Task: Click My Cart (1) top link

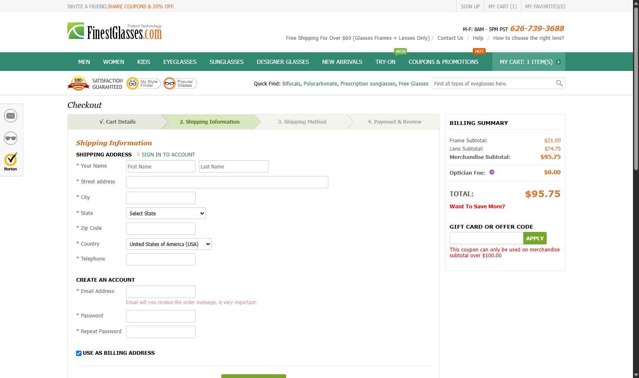Action: coord(502,7)
